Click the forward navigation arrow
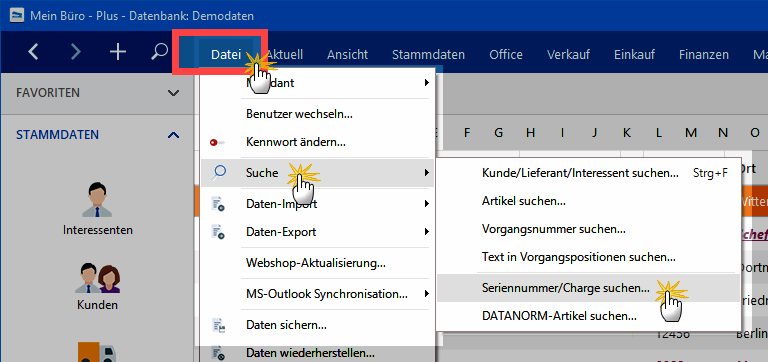This screenshot has height=362, width=768. (x=75, y=51)
